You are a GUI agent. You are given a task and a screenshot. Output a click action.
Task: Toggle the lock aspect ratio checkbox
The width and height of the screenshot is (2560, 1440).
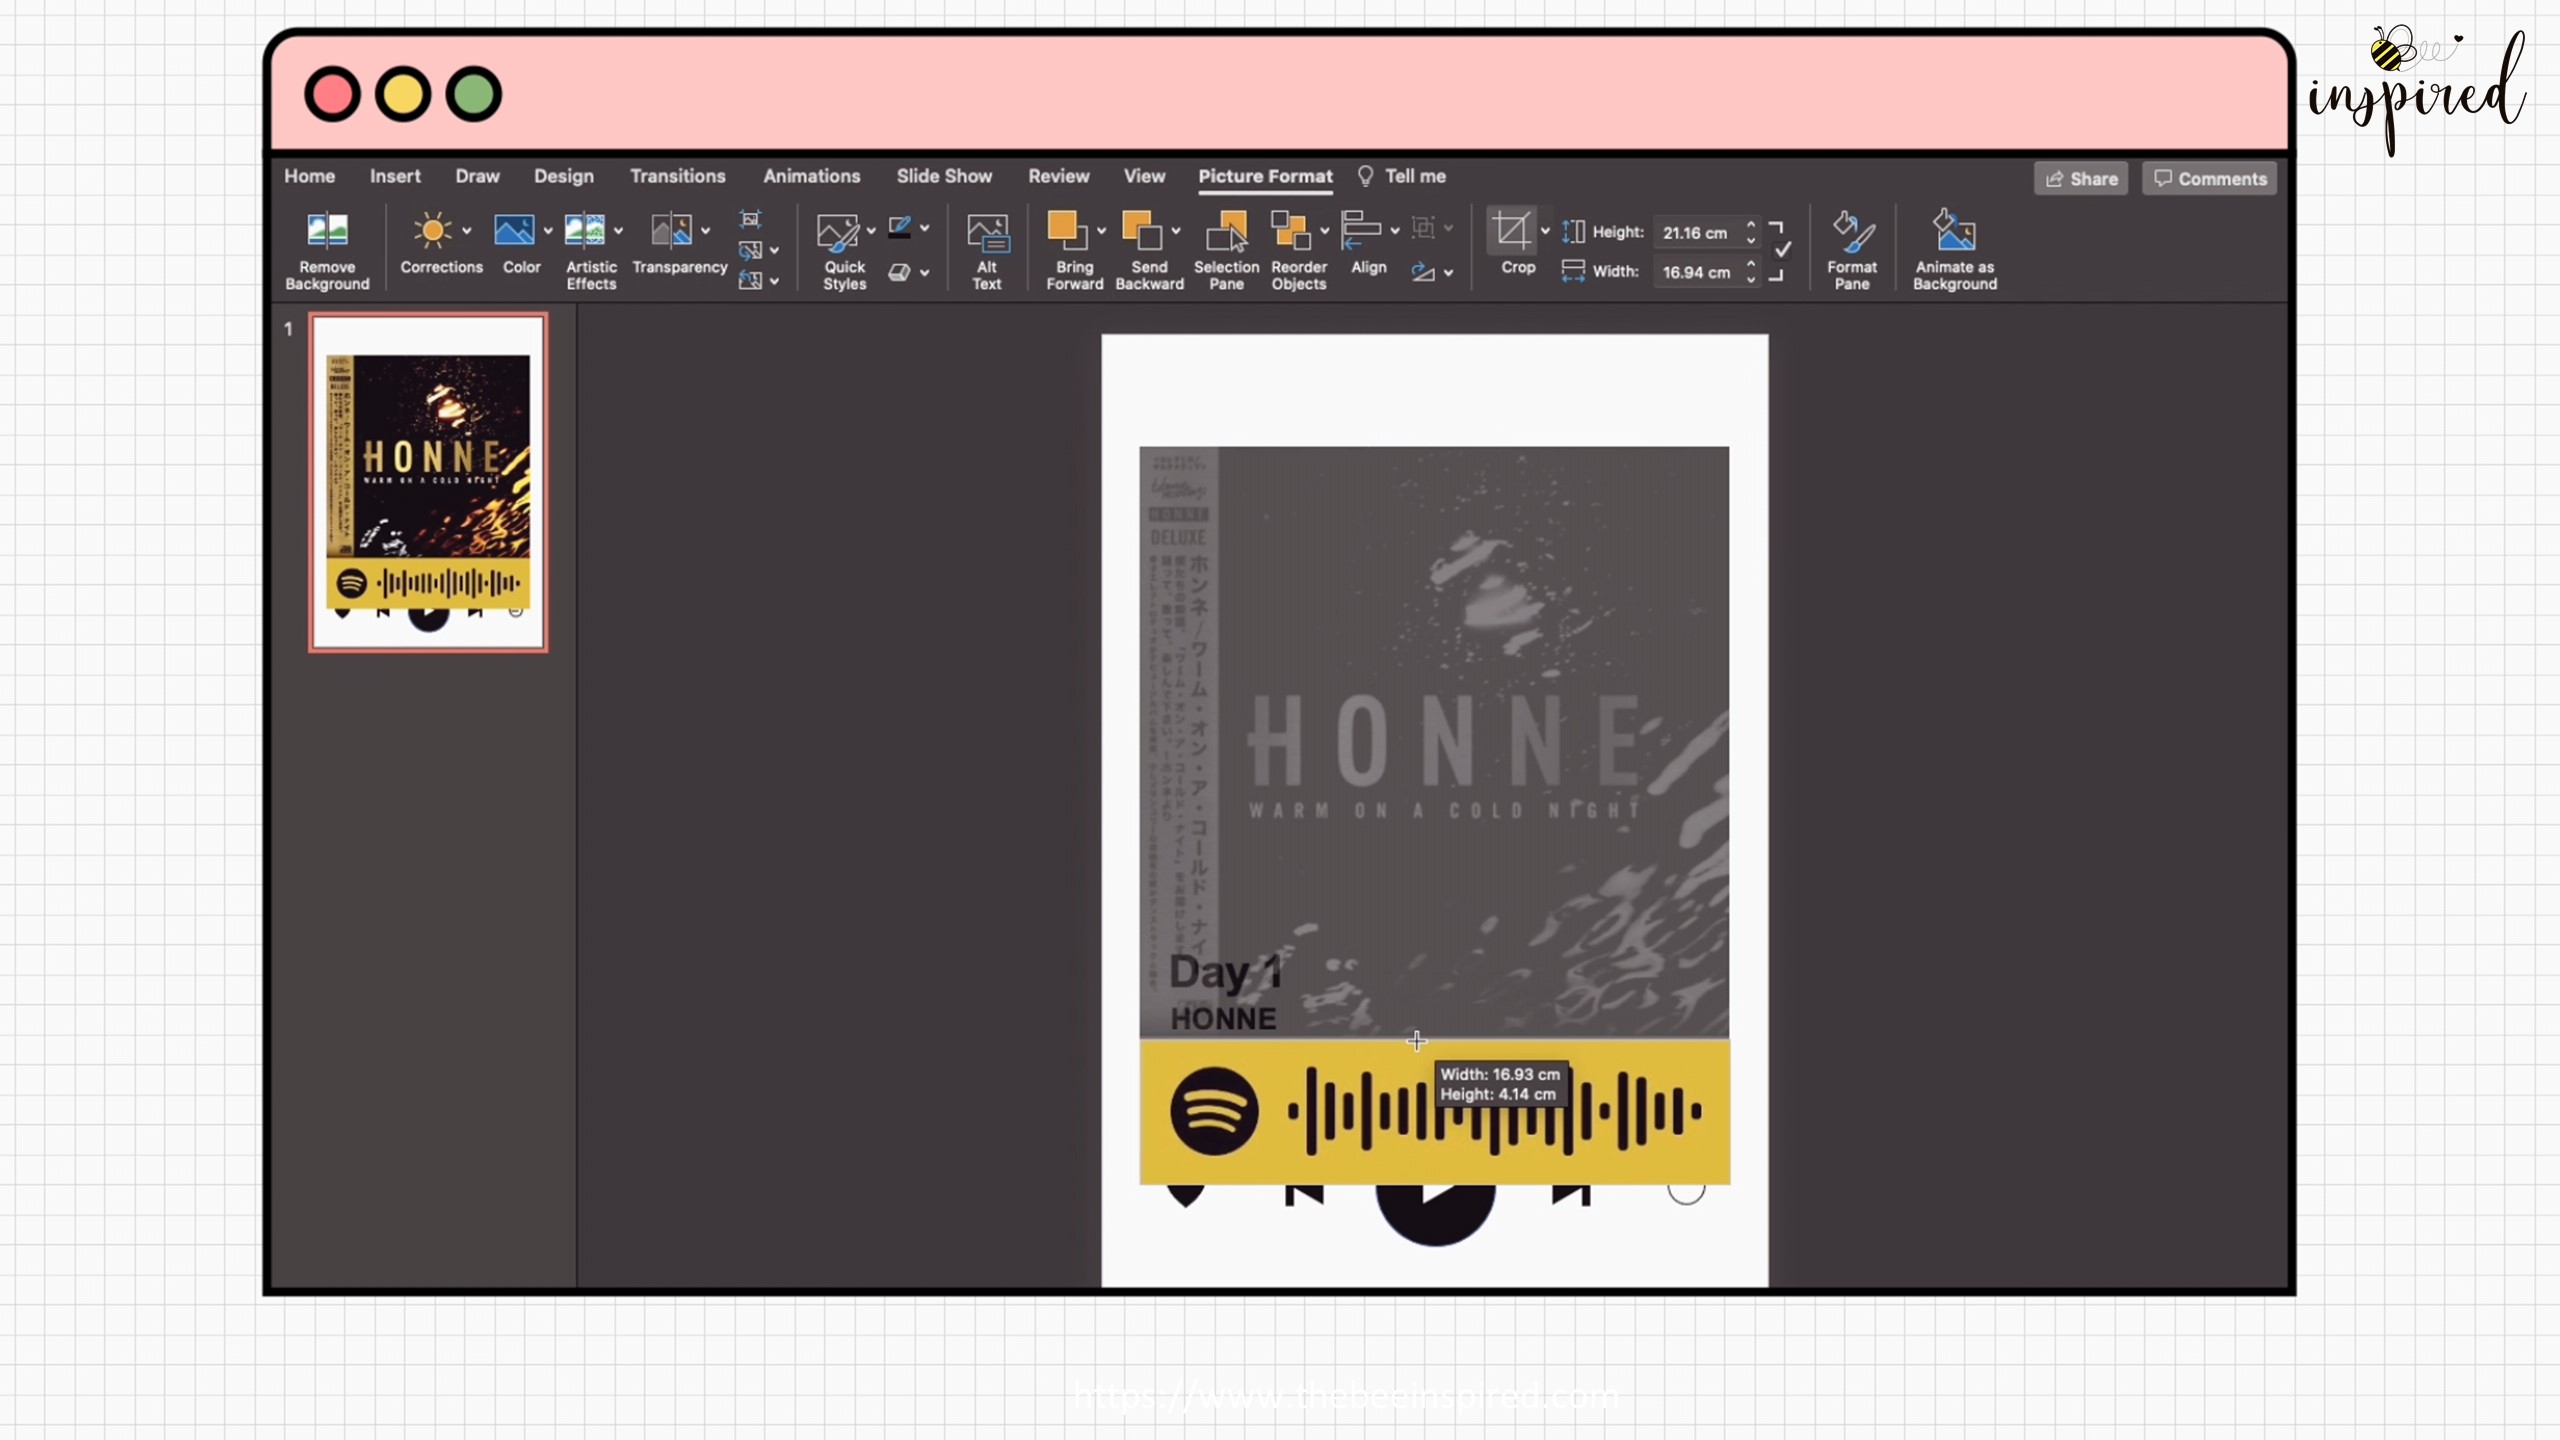click(x=1783, y=249)
